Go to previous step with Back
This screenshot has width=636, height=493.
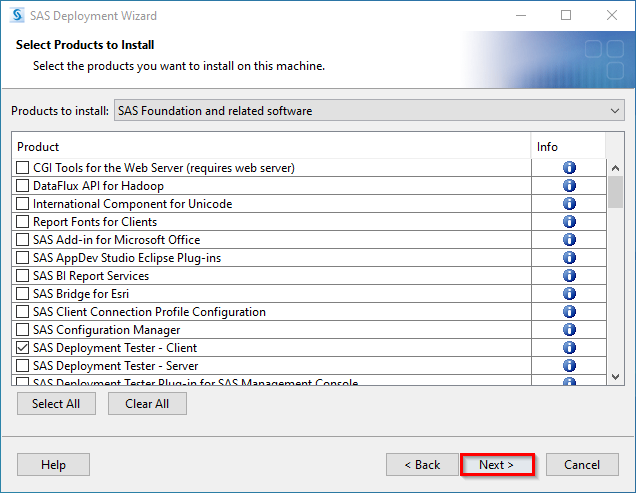(x=422, y=465)
